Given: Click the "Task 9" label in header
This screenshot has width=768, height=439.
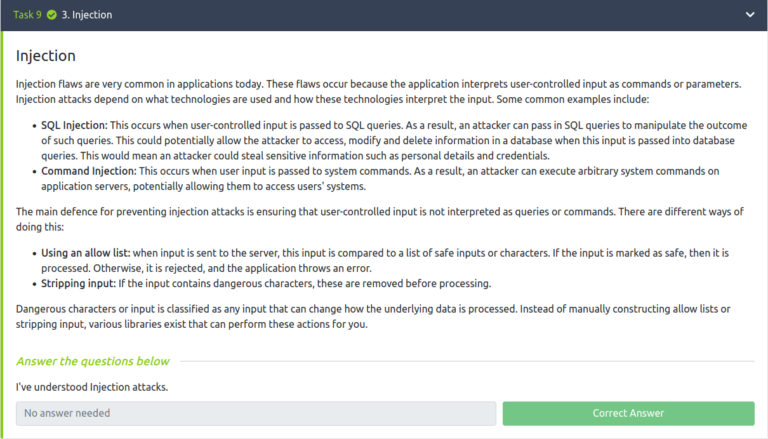Looking at the screenshot, I should pos(27,15).
